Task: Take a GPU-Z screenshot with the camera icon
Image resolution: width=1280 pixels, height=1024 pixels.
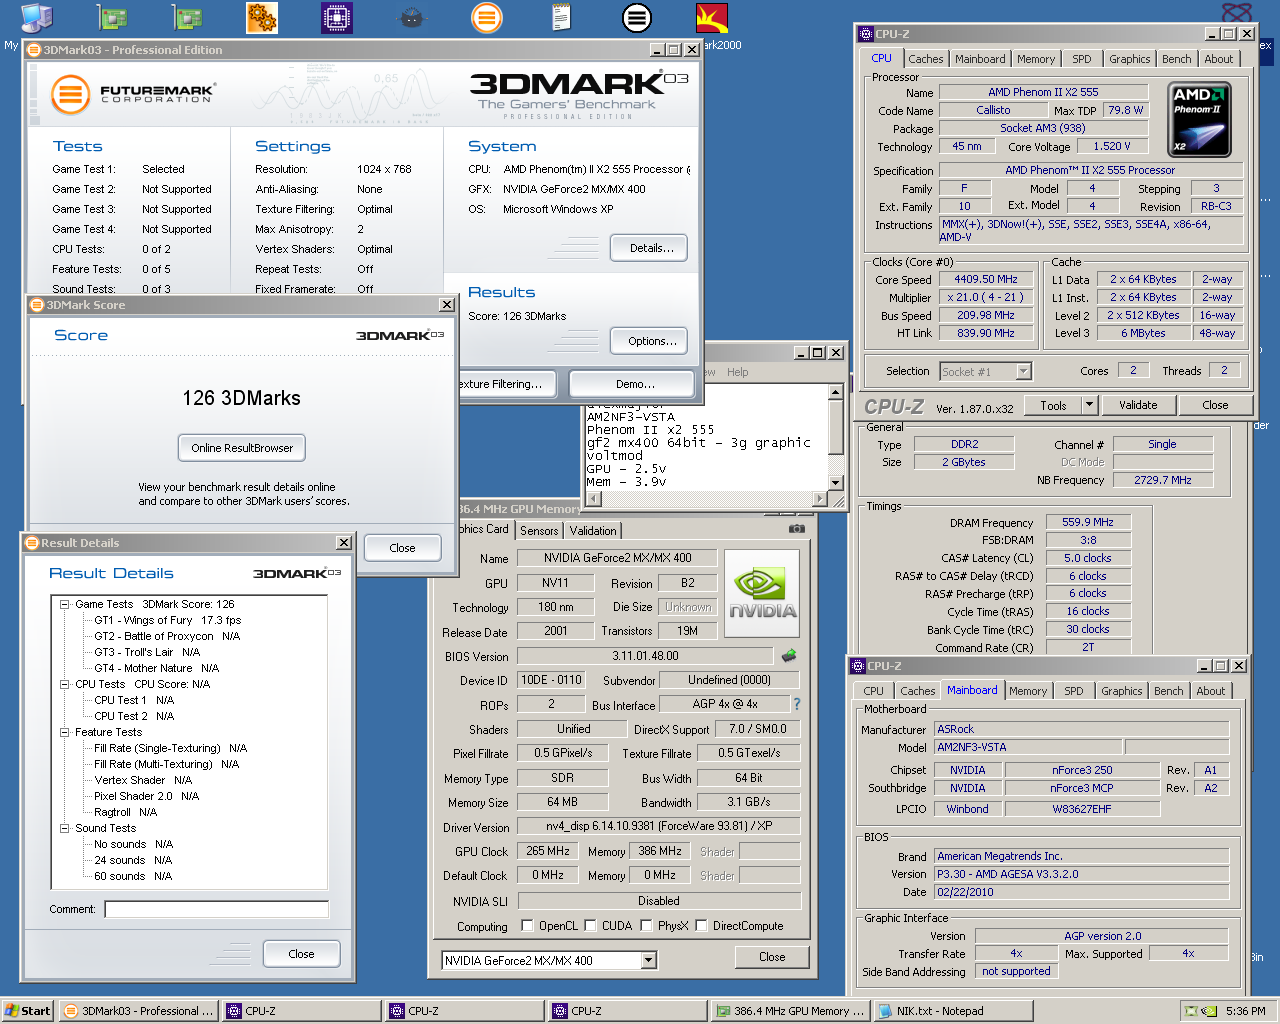Action: point(796,529)
